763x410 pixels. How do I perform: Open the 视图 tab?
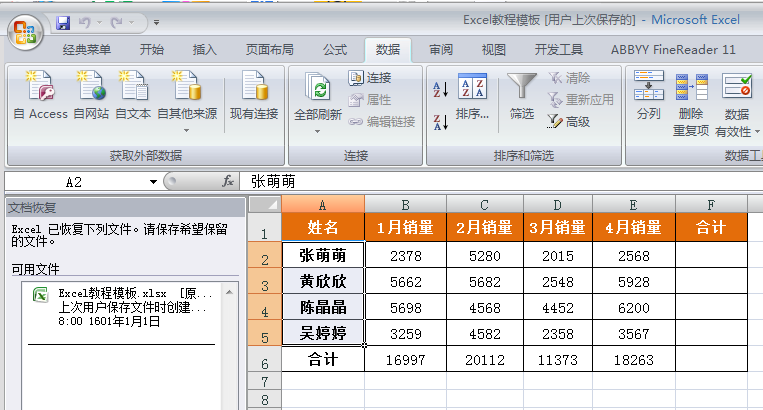(x=494, y=50)
